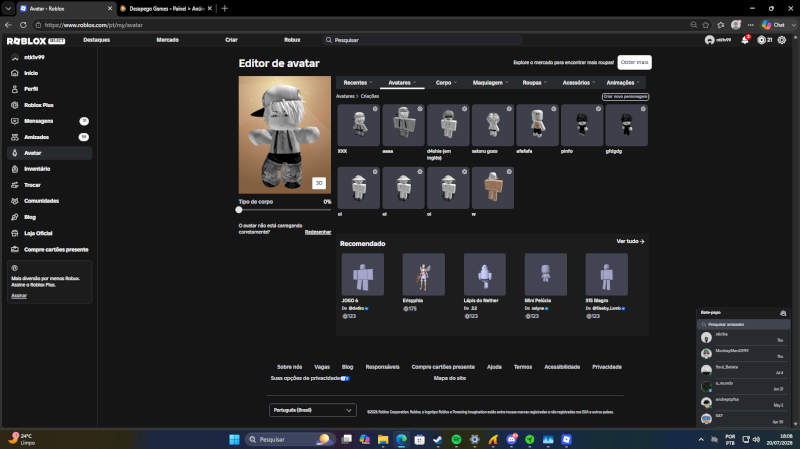Click Criar novo personagem button

625,96
